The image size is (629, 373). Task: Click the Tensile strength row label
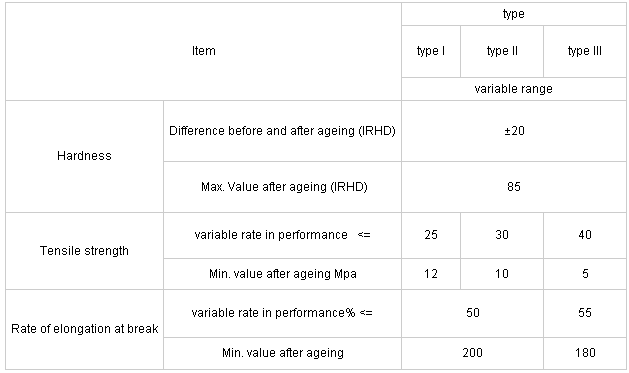(84, 251)
